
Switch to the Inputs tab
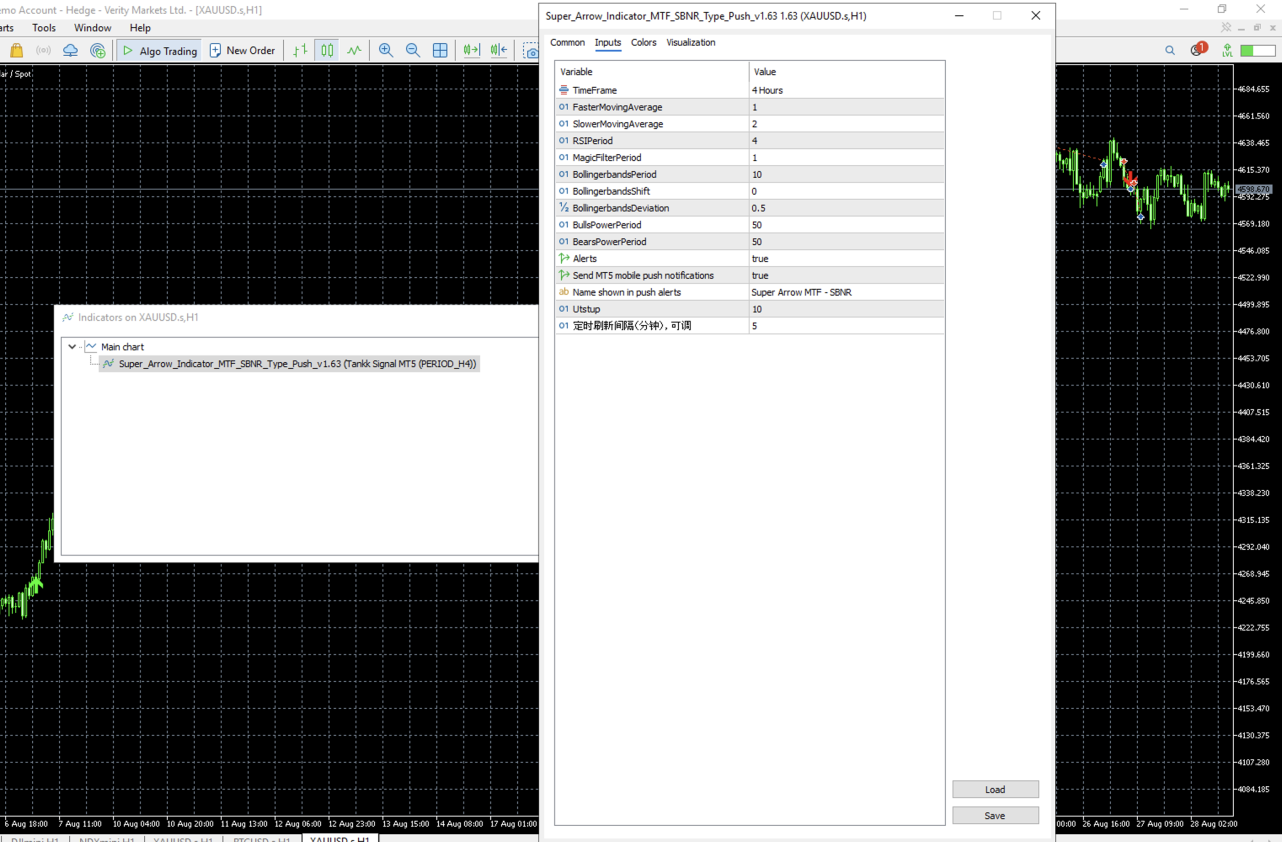tap(608, 43)
